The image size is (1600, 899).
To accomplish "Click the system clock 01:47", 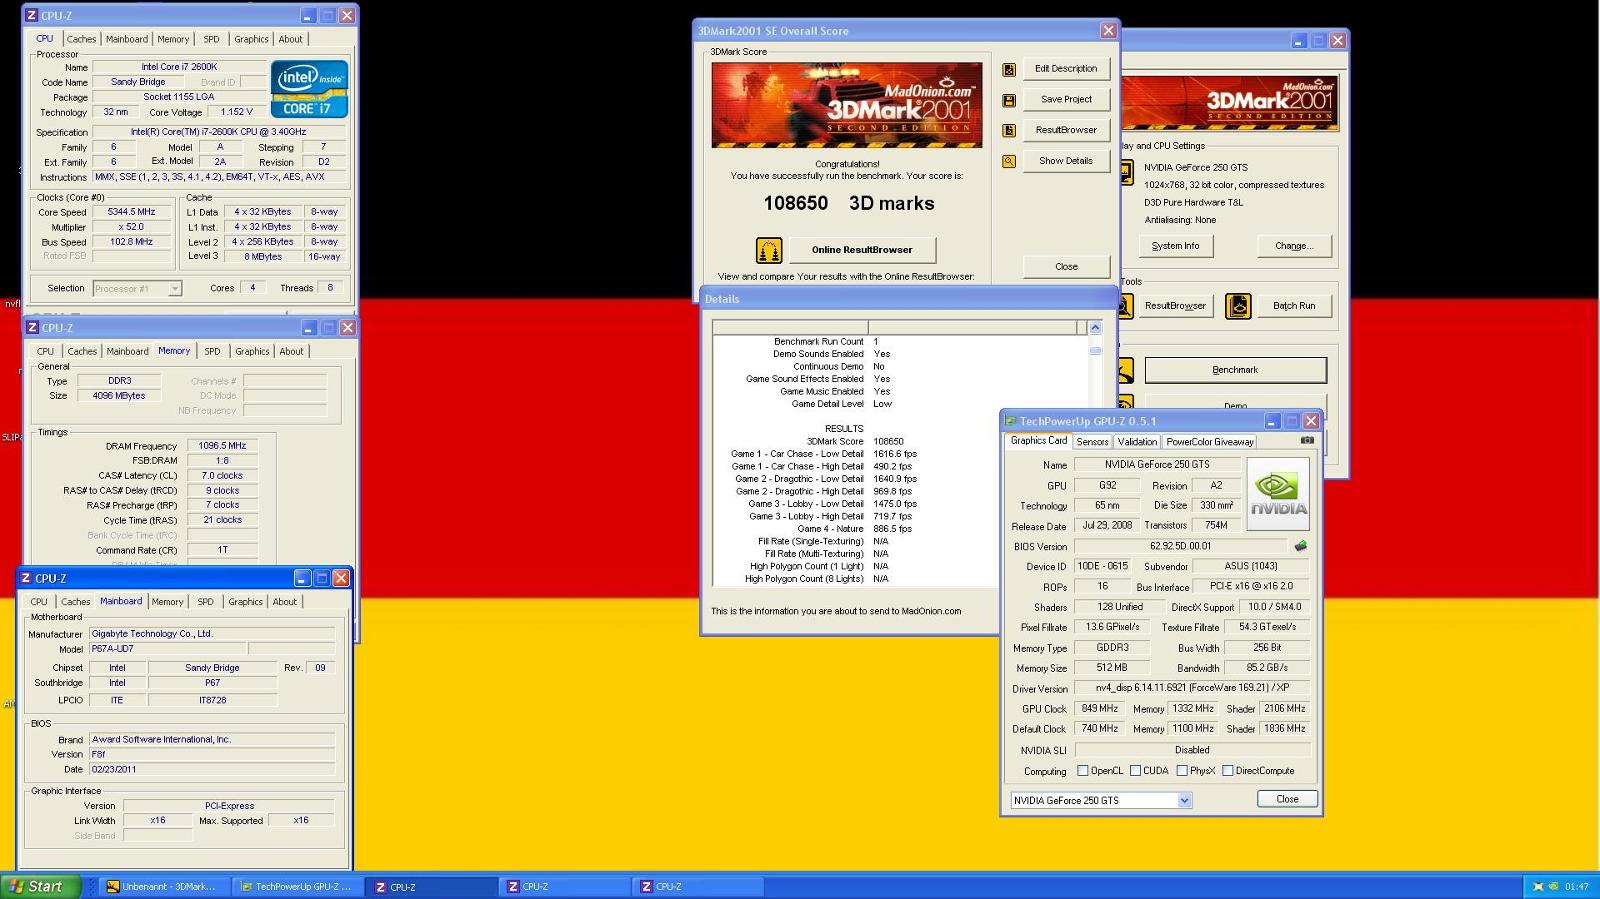I will coord(1576,887).
